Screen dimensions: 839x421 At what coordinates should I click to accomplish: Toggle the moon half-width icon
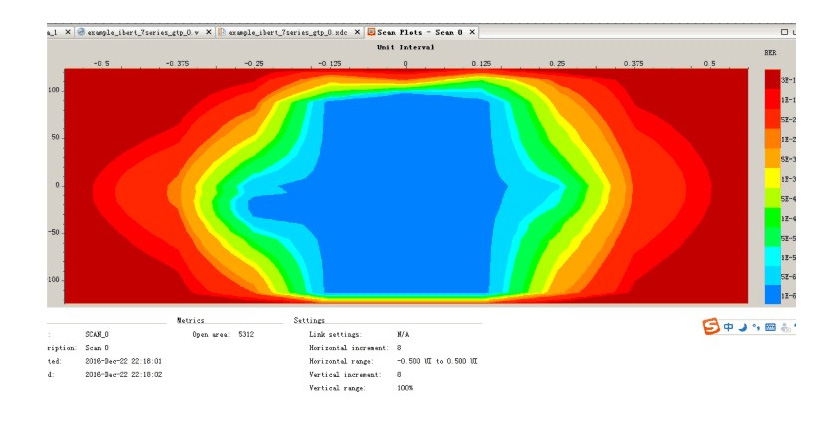point(743,326)
